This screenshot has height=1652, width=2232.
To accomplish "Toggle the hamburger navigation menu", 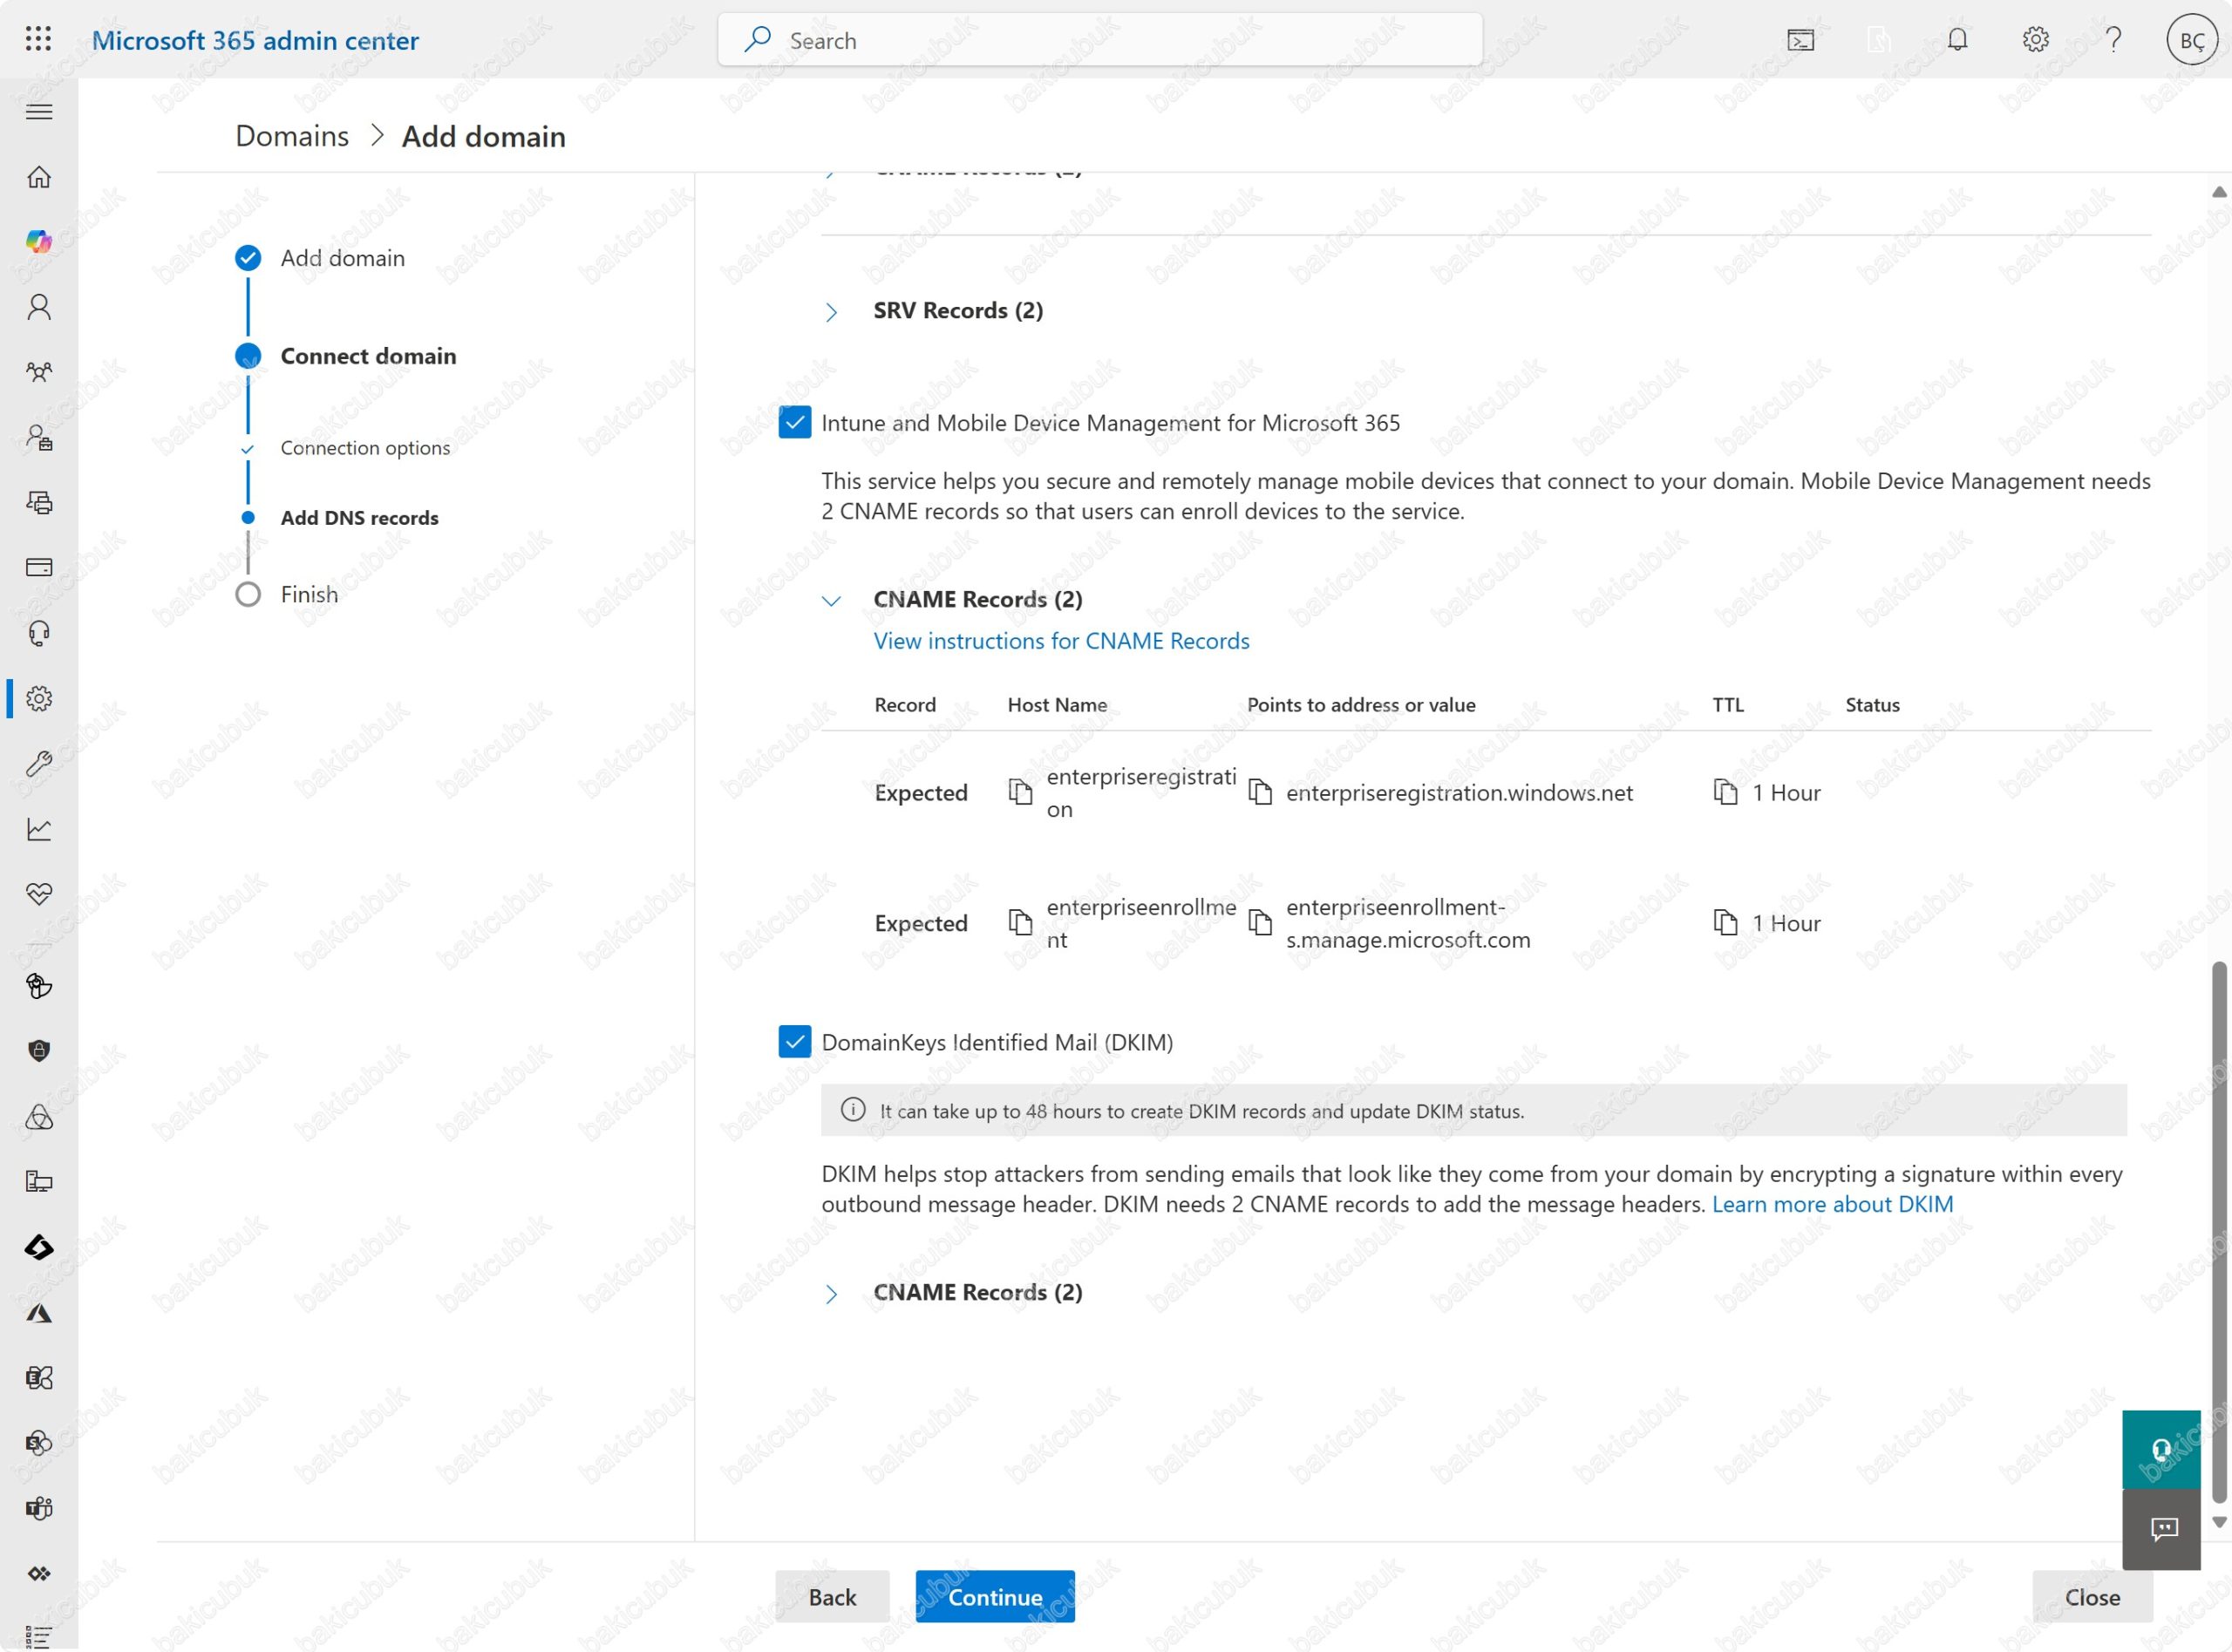I will click(39, 112).
